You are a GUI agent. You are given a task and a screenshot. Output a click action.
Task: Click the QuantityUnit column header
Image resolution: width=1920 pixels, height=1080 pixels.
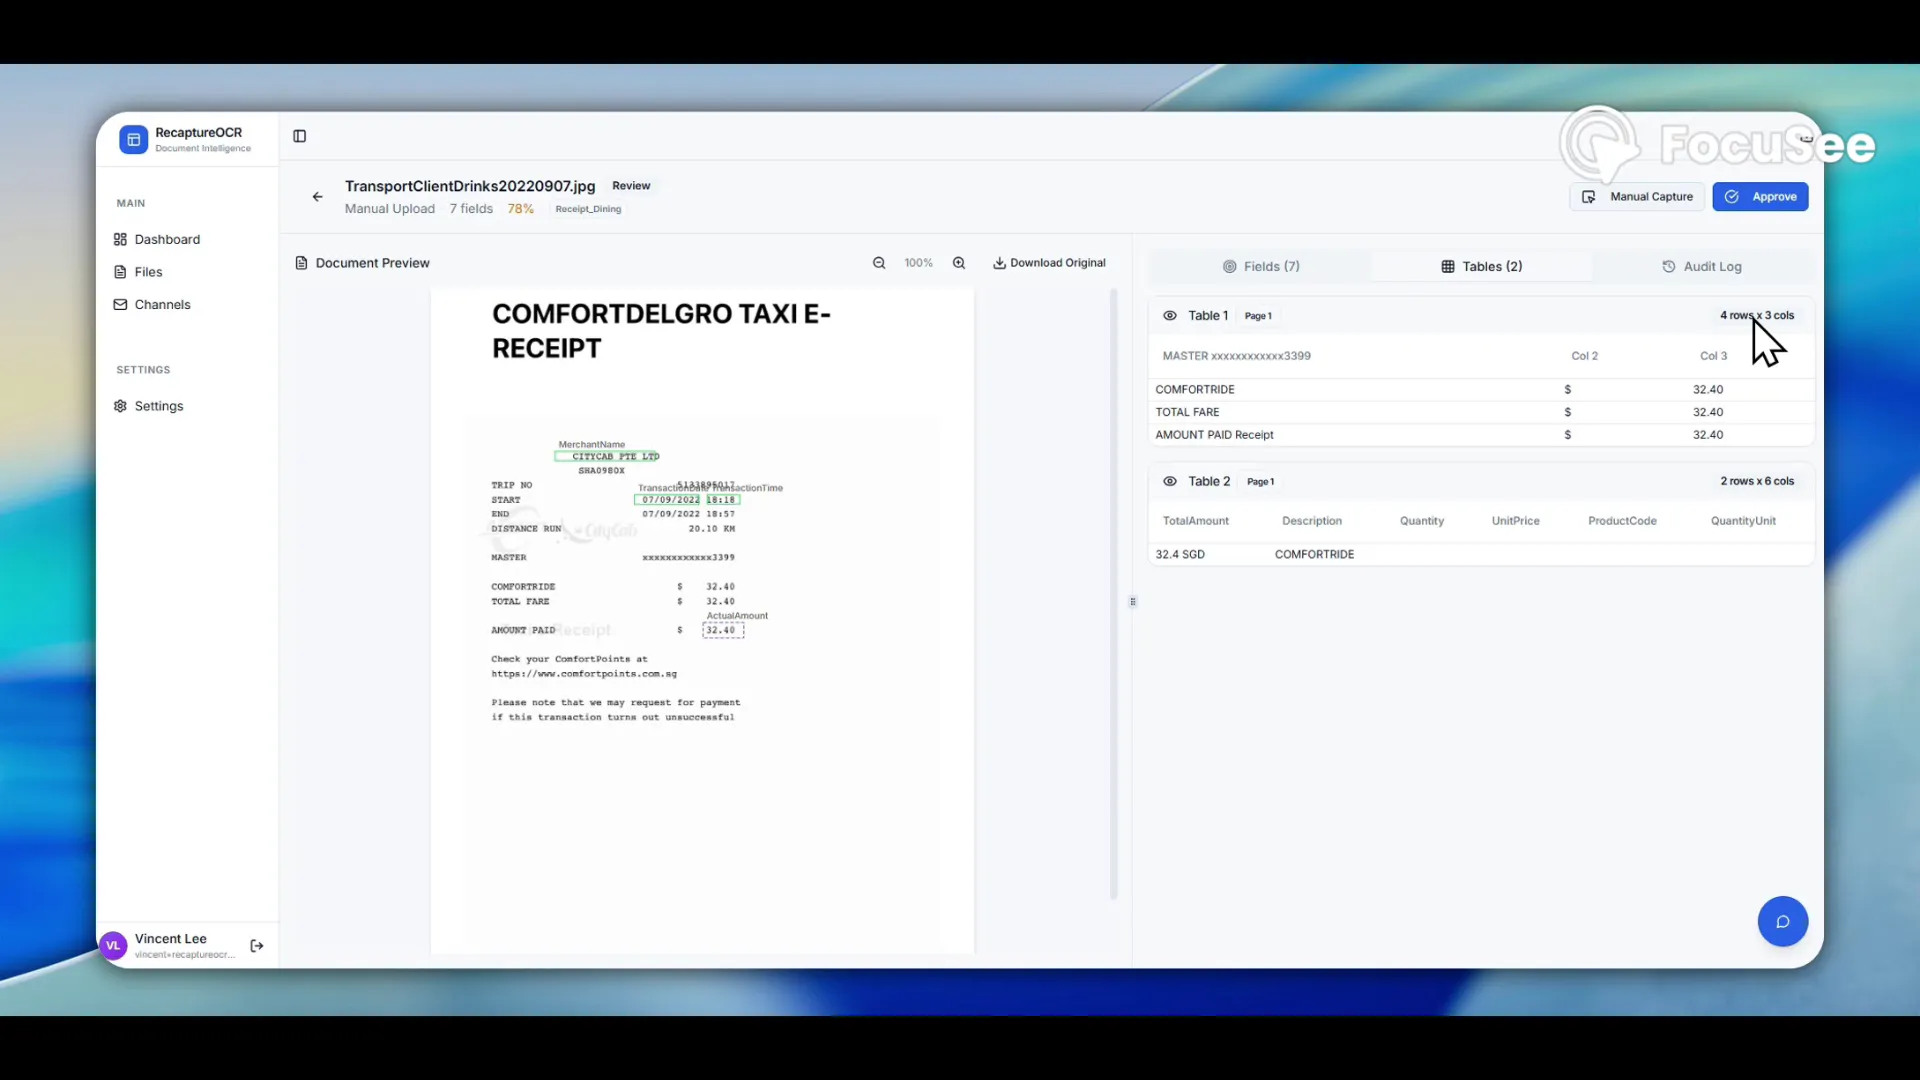tap(1743, 521)
